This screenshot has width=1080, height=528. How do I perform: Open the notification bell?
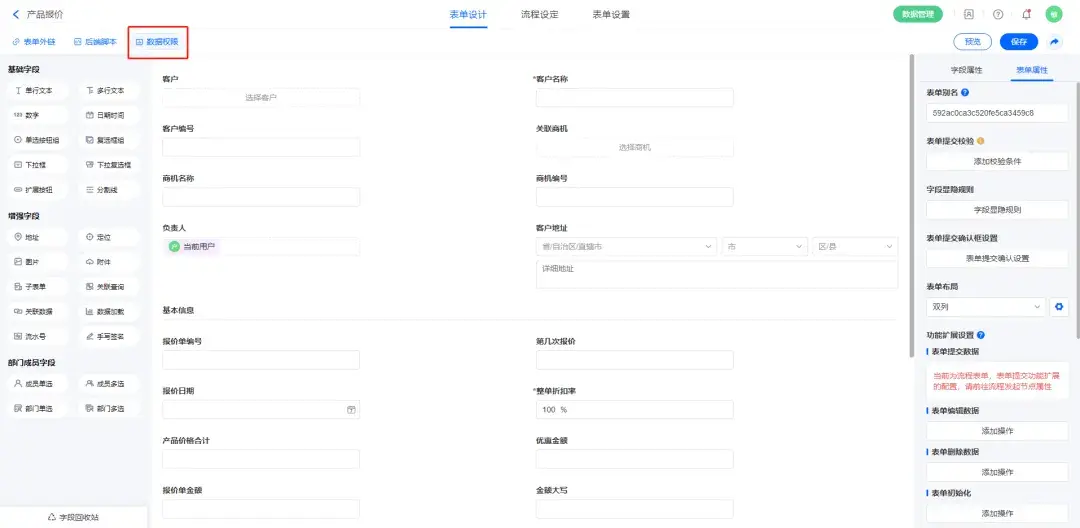1026,14
